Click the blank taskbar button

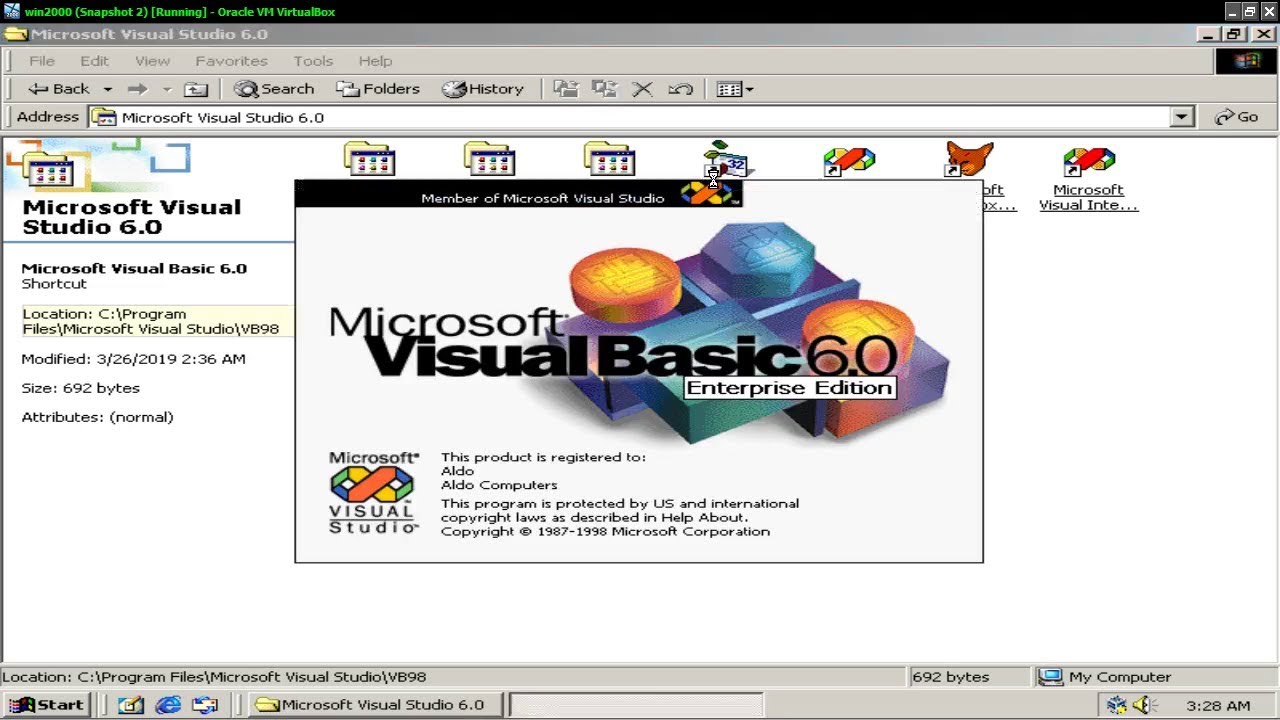coord(636,705)
